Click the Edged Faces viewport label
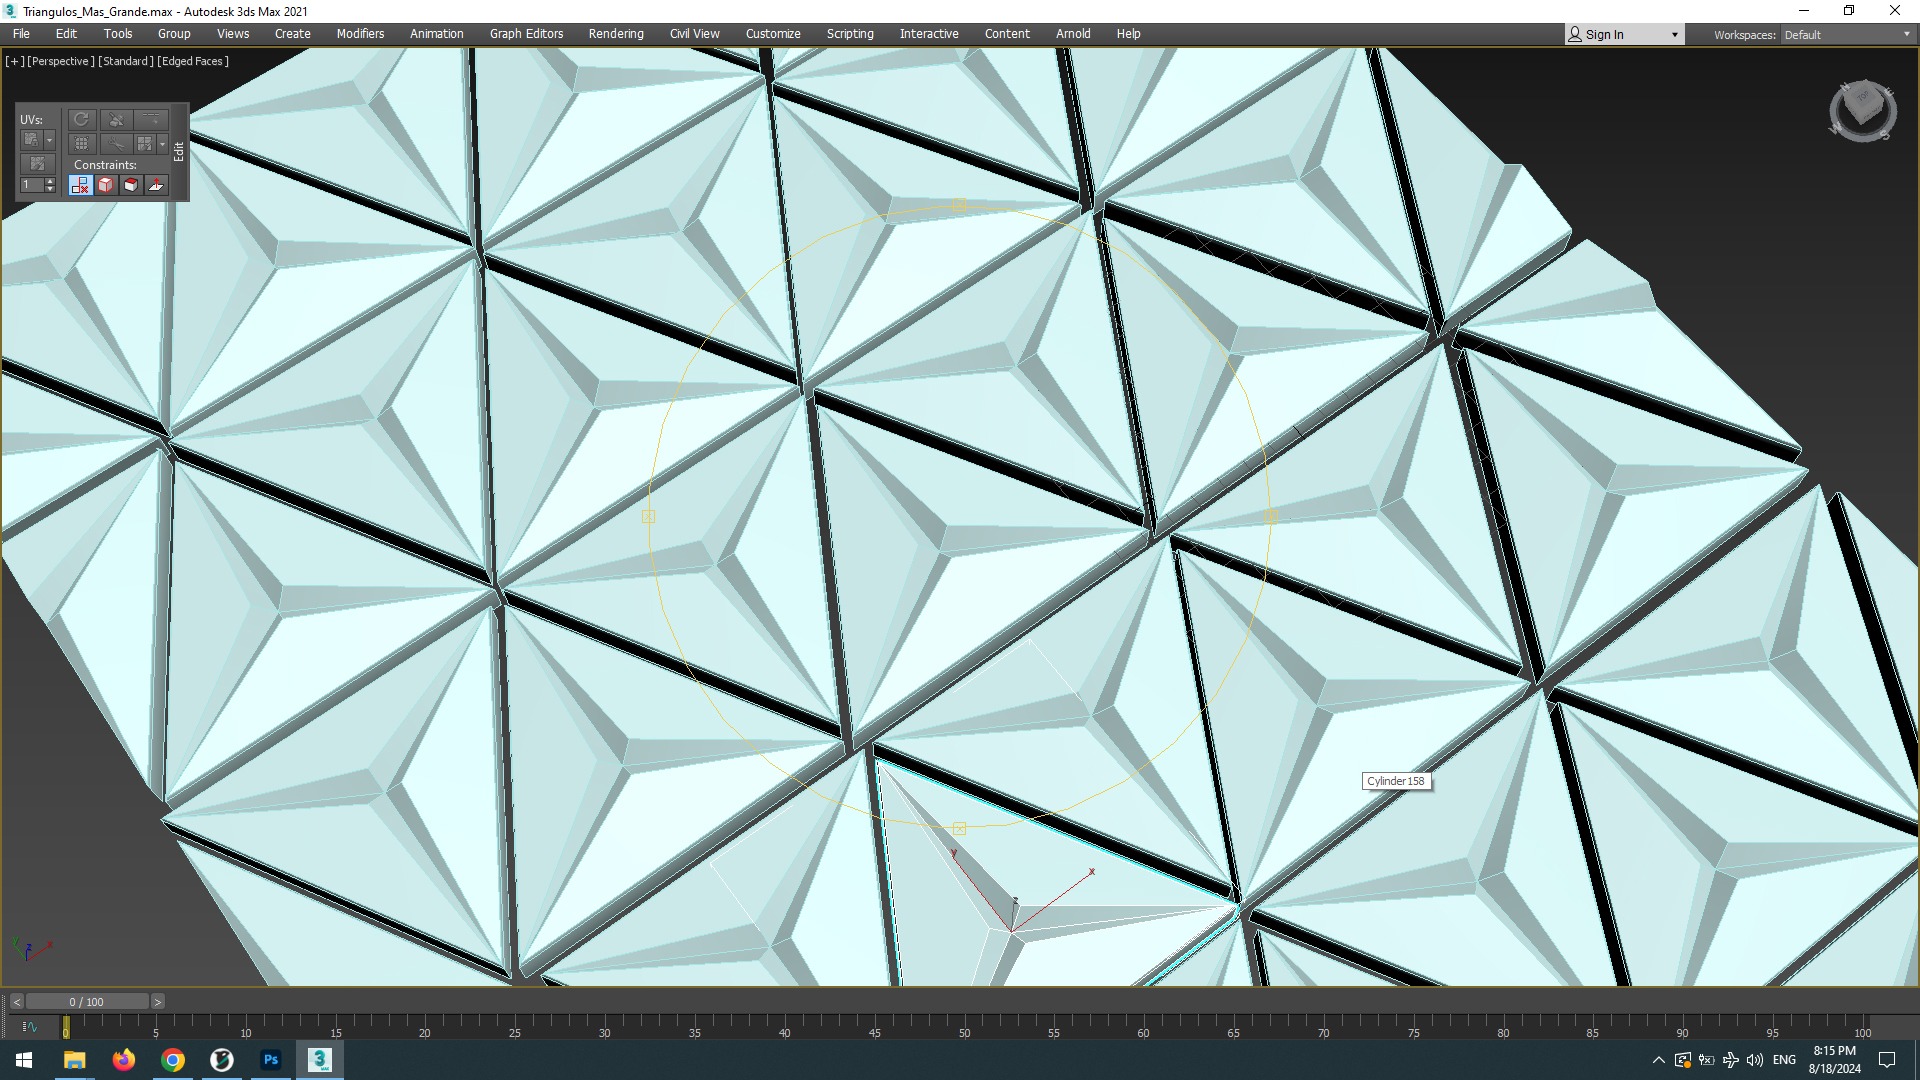 click(193, 61)
